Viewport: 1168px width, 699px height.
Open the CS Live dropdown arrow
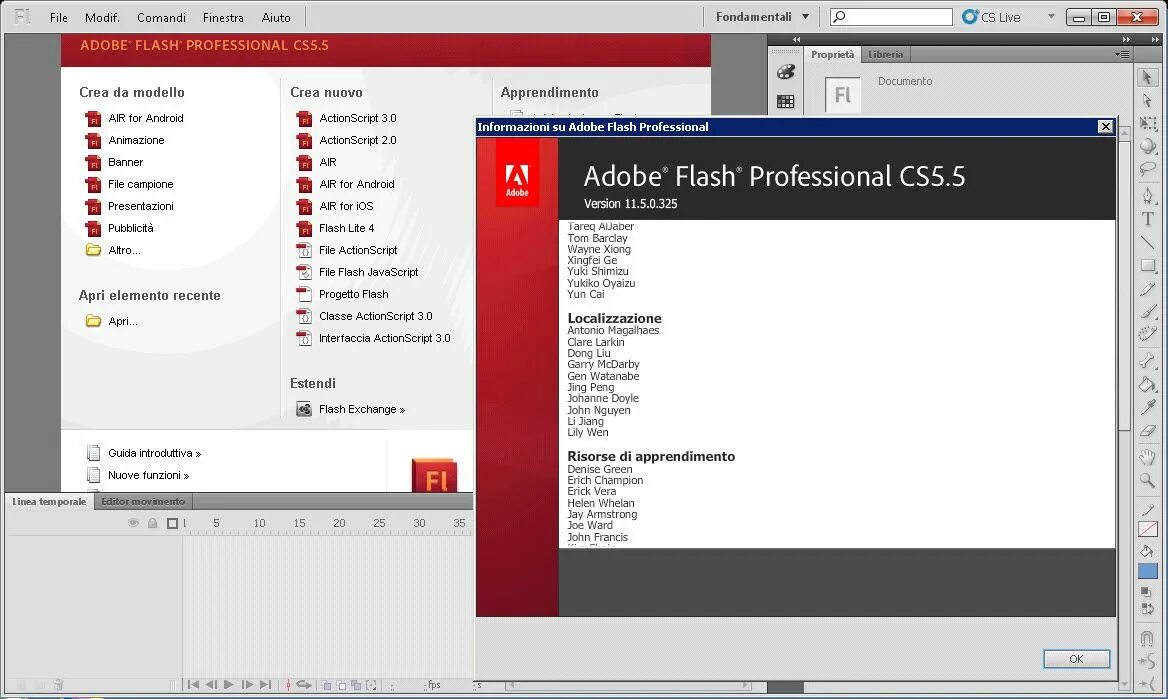[1051, 16]
